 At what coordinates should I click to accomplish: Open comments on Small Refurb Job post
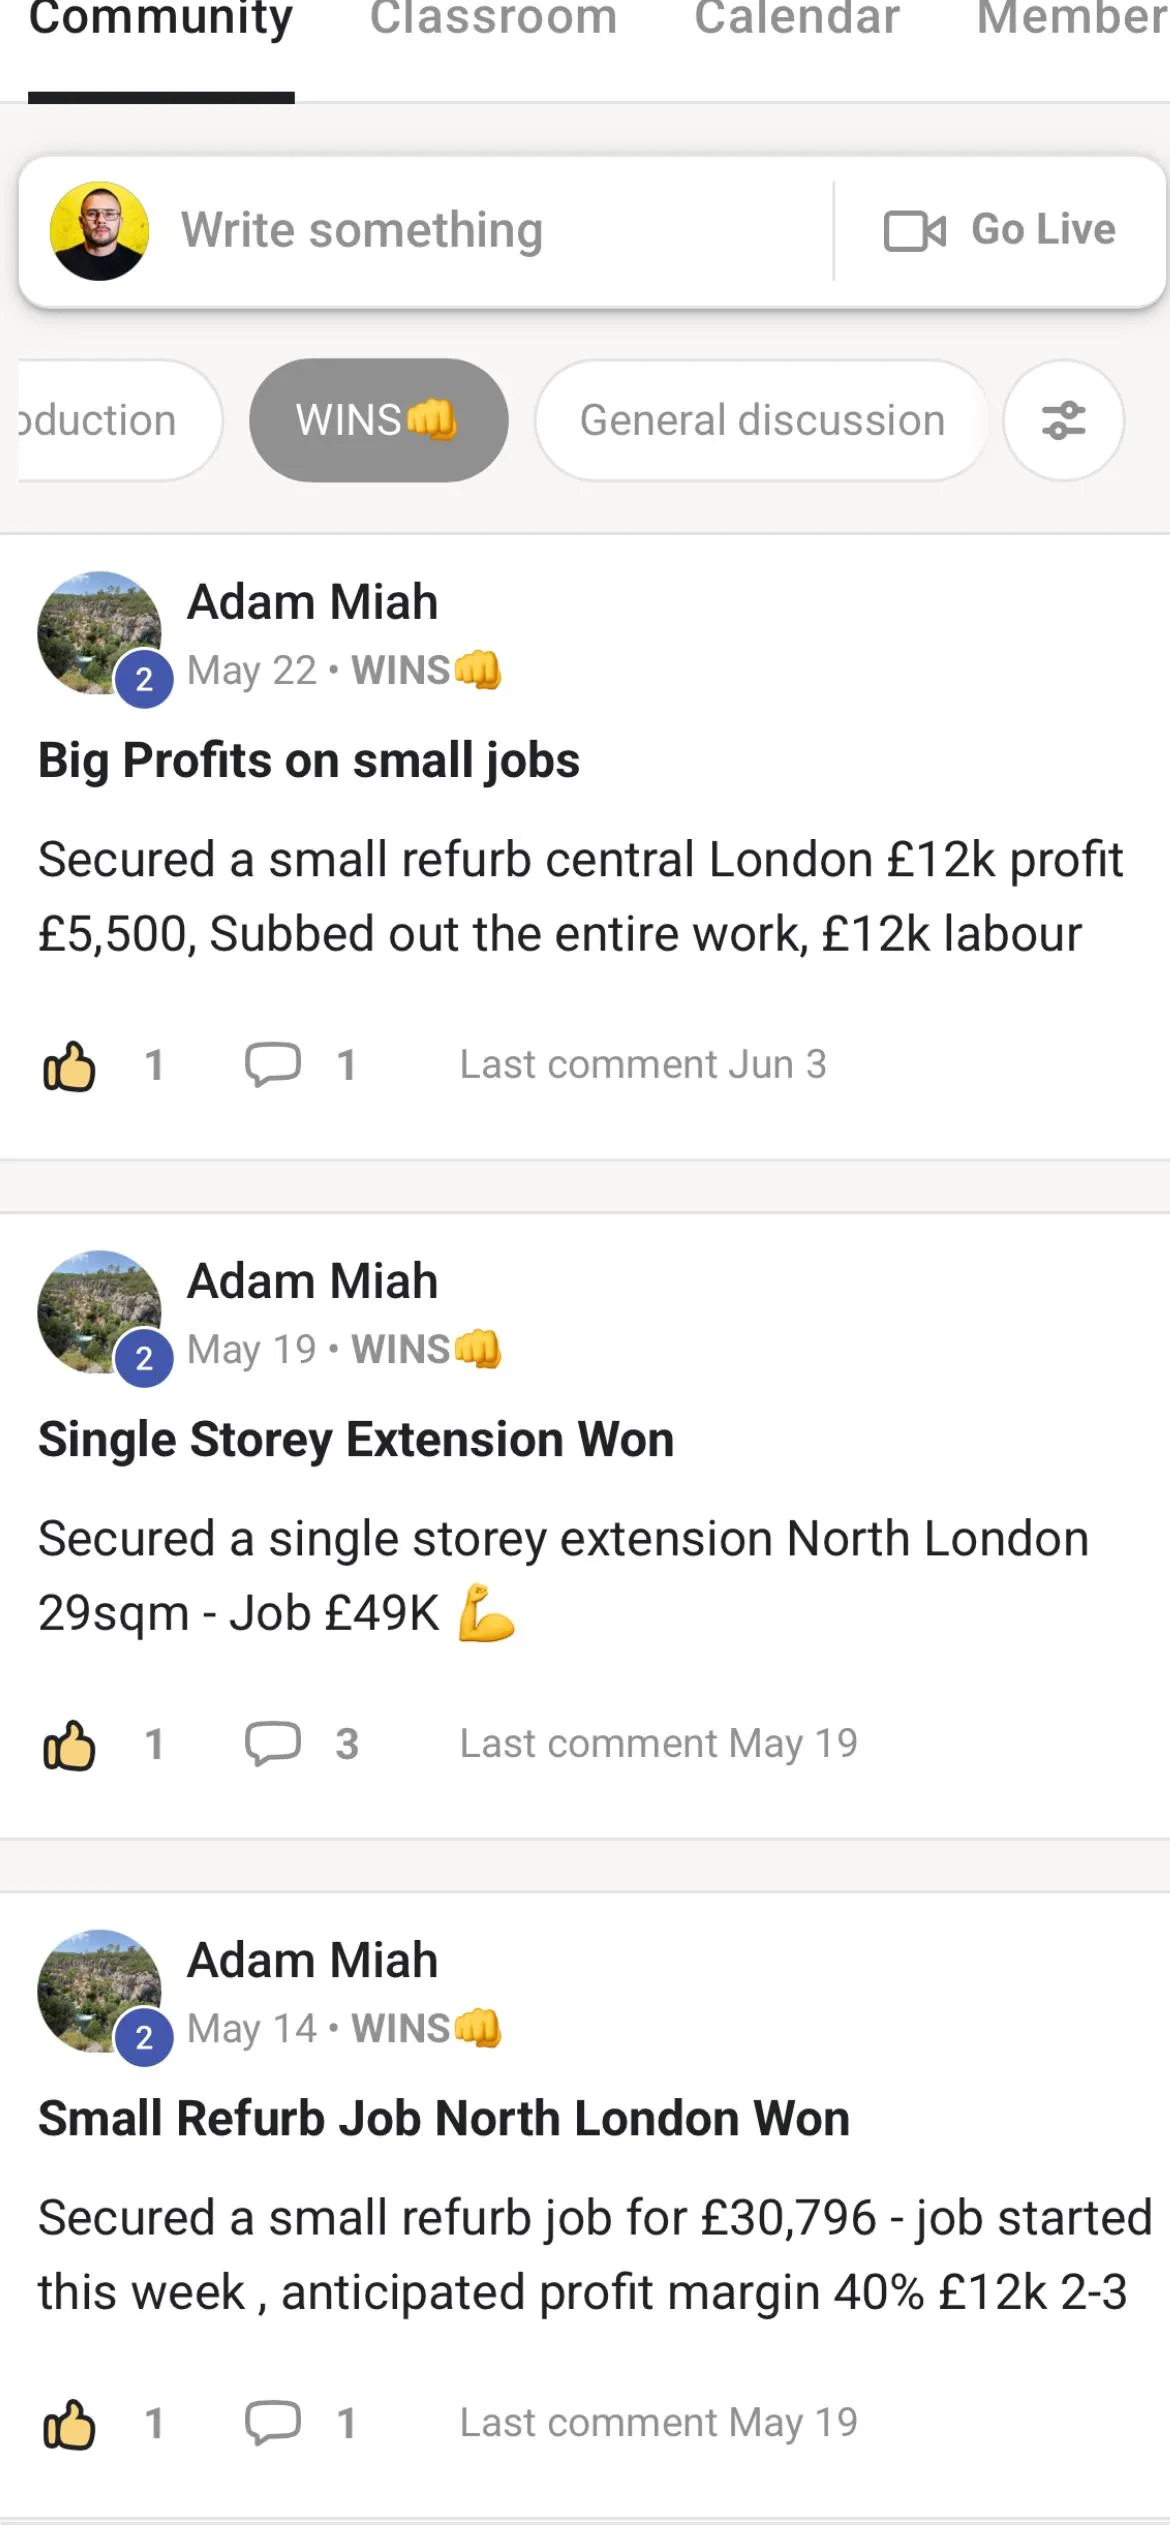(x=273, y=2422)
